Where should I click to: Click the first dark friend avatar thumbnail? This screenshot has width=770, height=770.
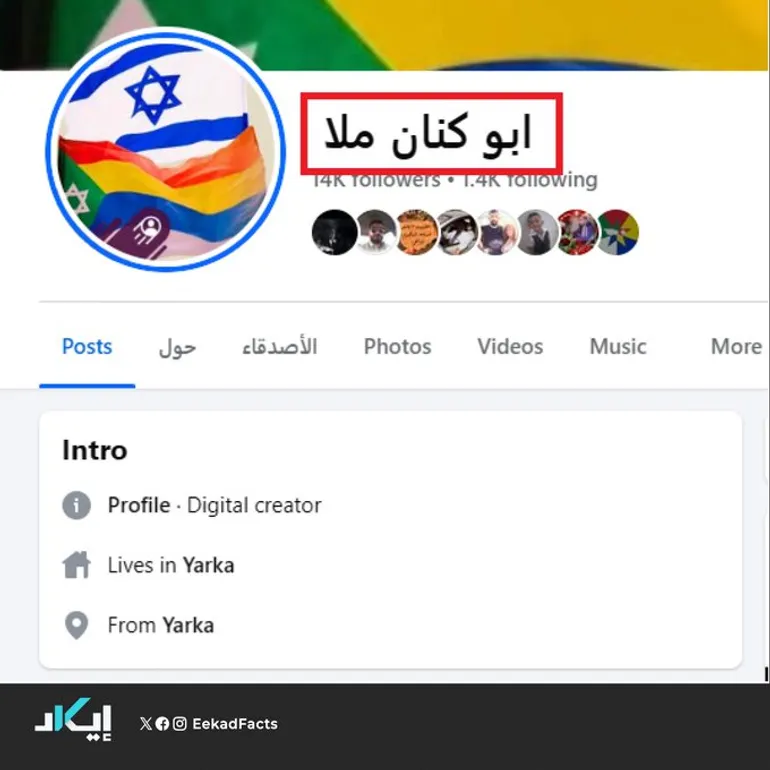[x=334, y=232]
